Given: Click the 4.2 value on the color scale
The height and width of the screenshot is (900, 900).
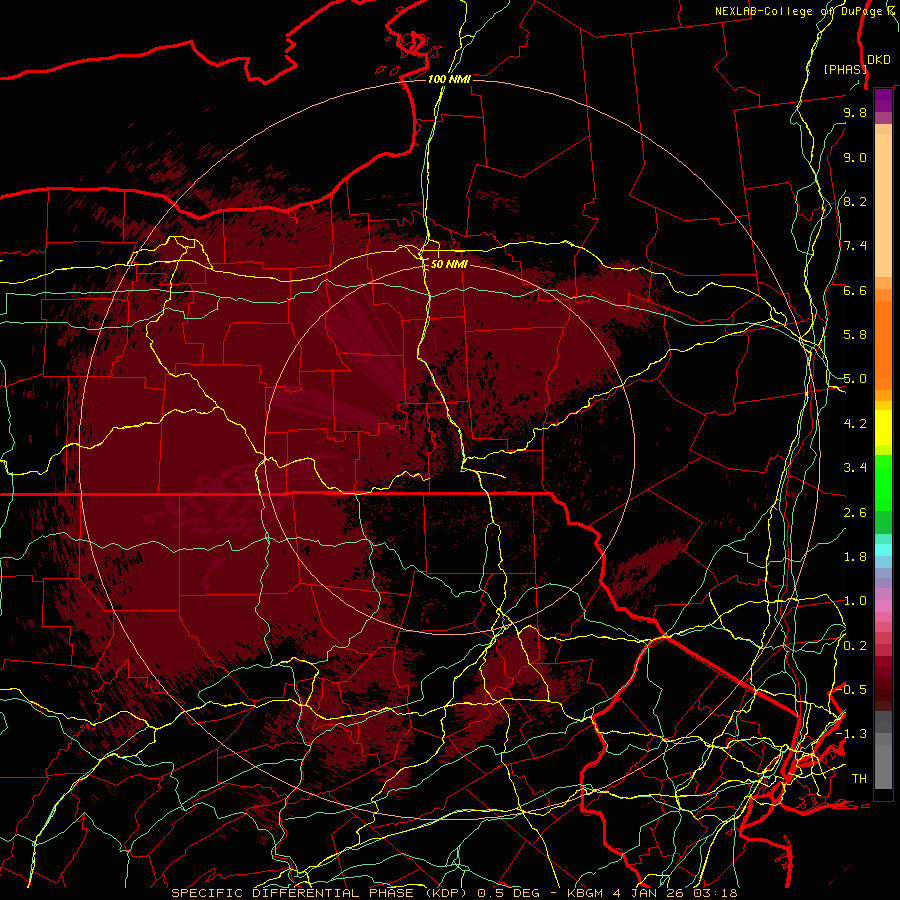Looking at the screenshot, I should (x=855, y=424).
